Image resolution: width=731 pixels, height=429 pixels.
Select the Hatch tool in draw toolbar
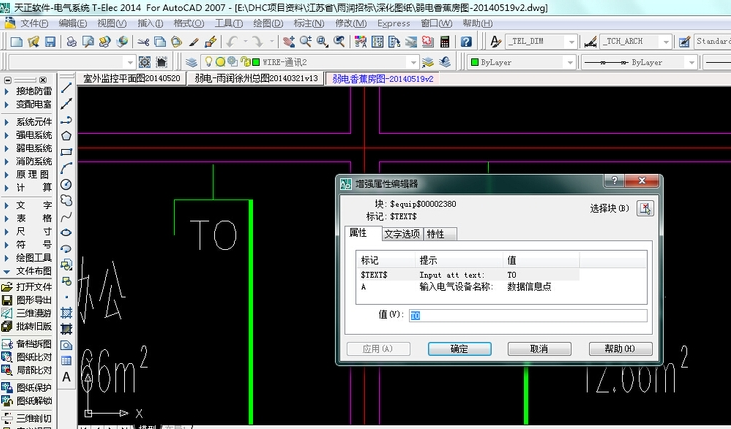tap(66, 313)
